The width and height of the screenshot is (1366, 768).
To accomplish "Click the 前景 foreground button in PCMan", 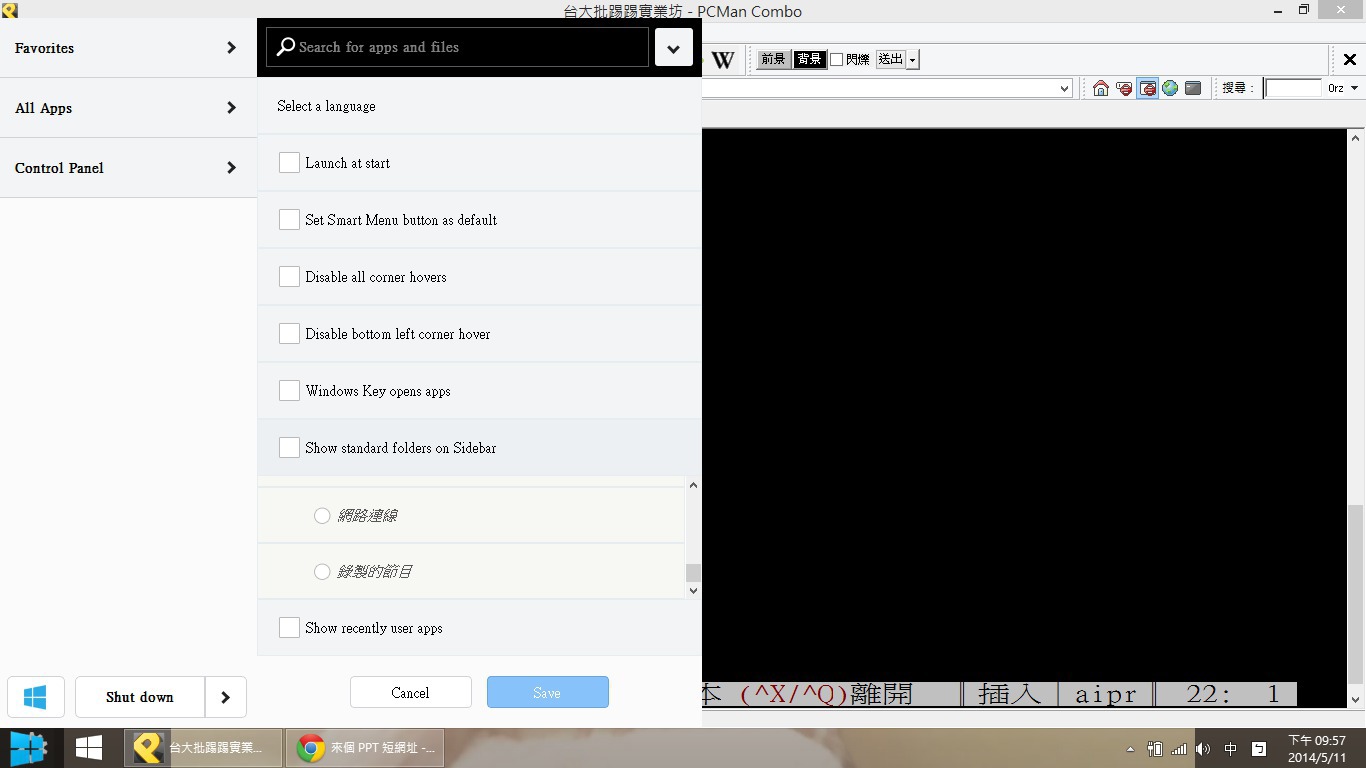I will pos(773,59).
